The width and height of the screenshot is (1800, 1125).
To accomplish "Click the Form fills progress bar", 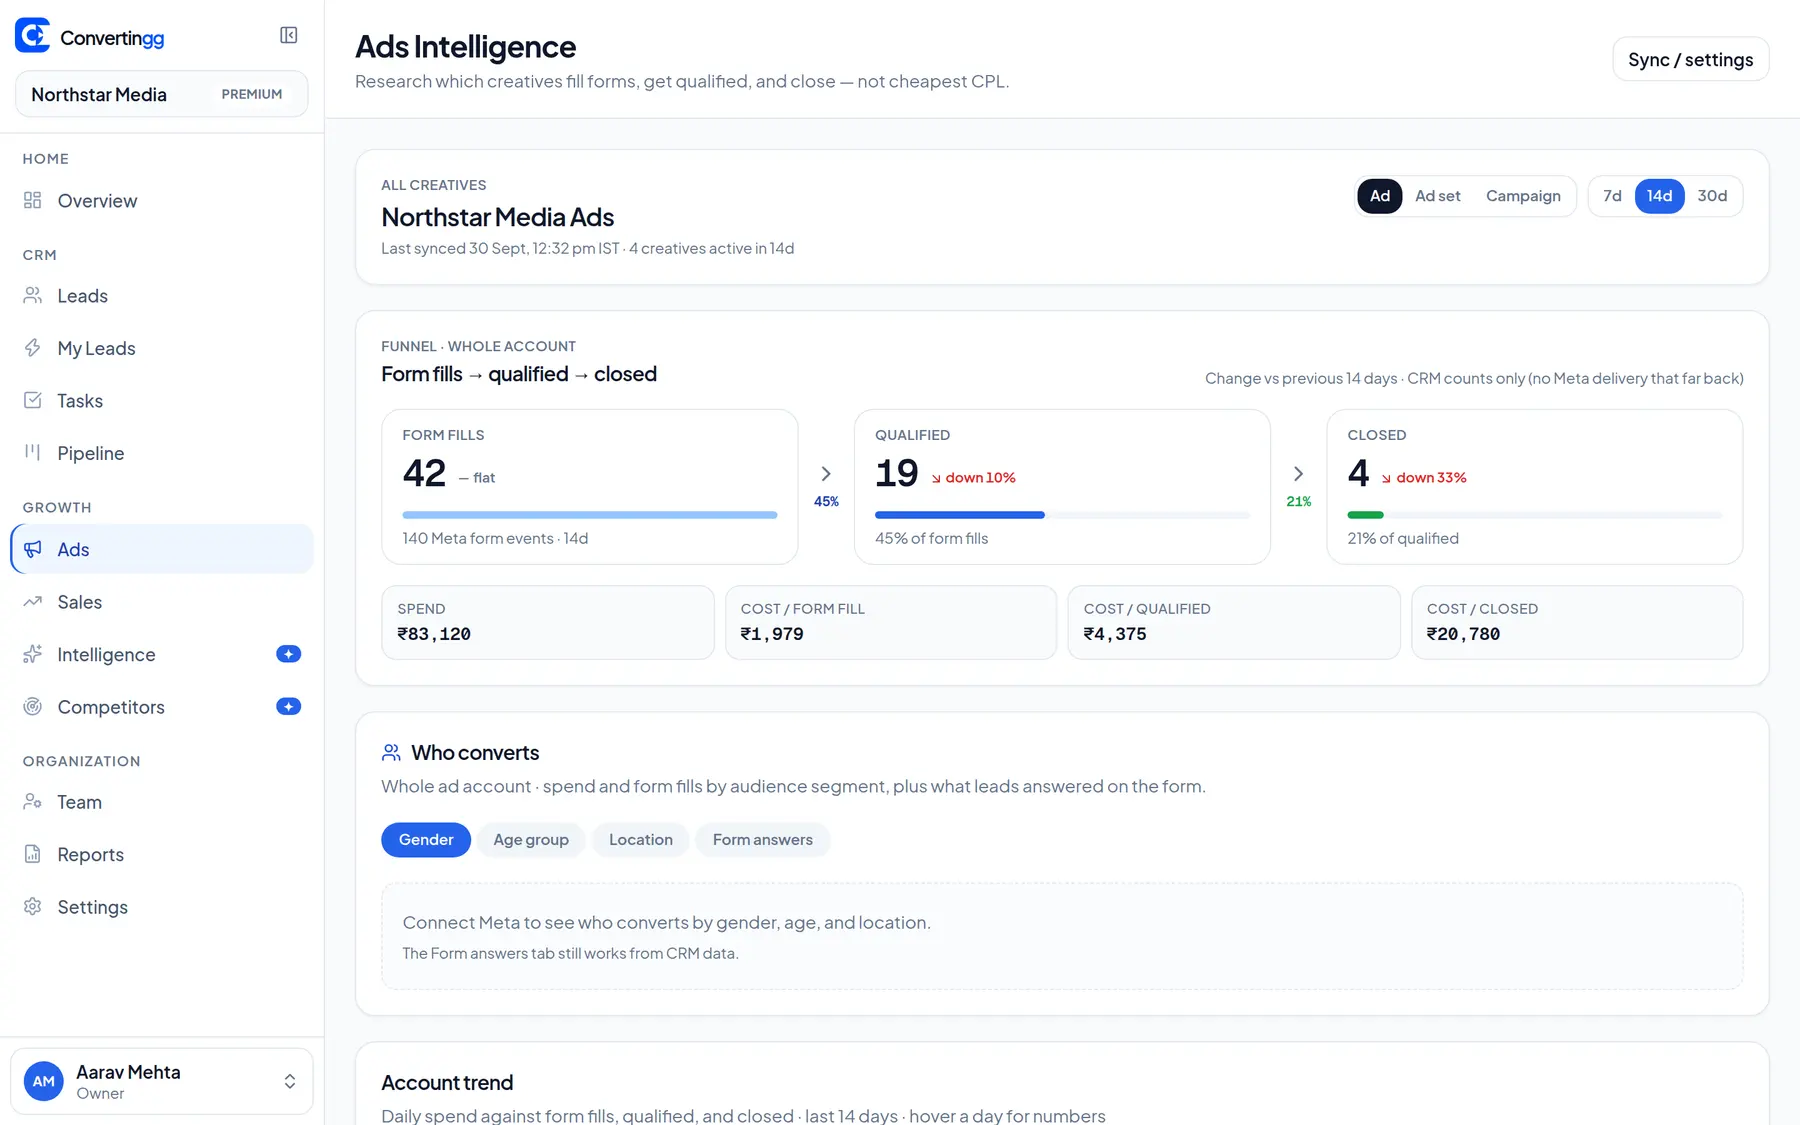I will 590,515.
